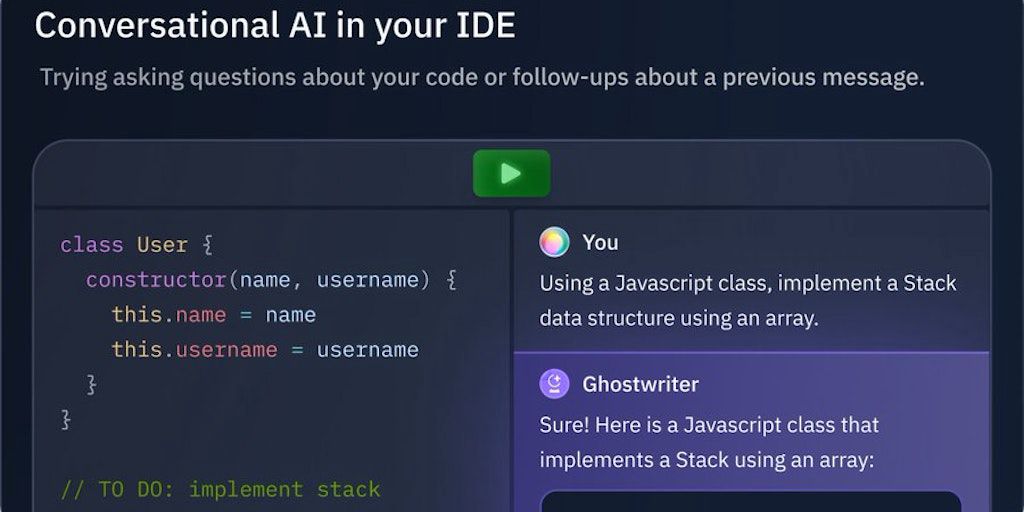Click the "Ghostwriter" sender name label

click(x=640, y=384)
